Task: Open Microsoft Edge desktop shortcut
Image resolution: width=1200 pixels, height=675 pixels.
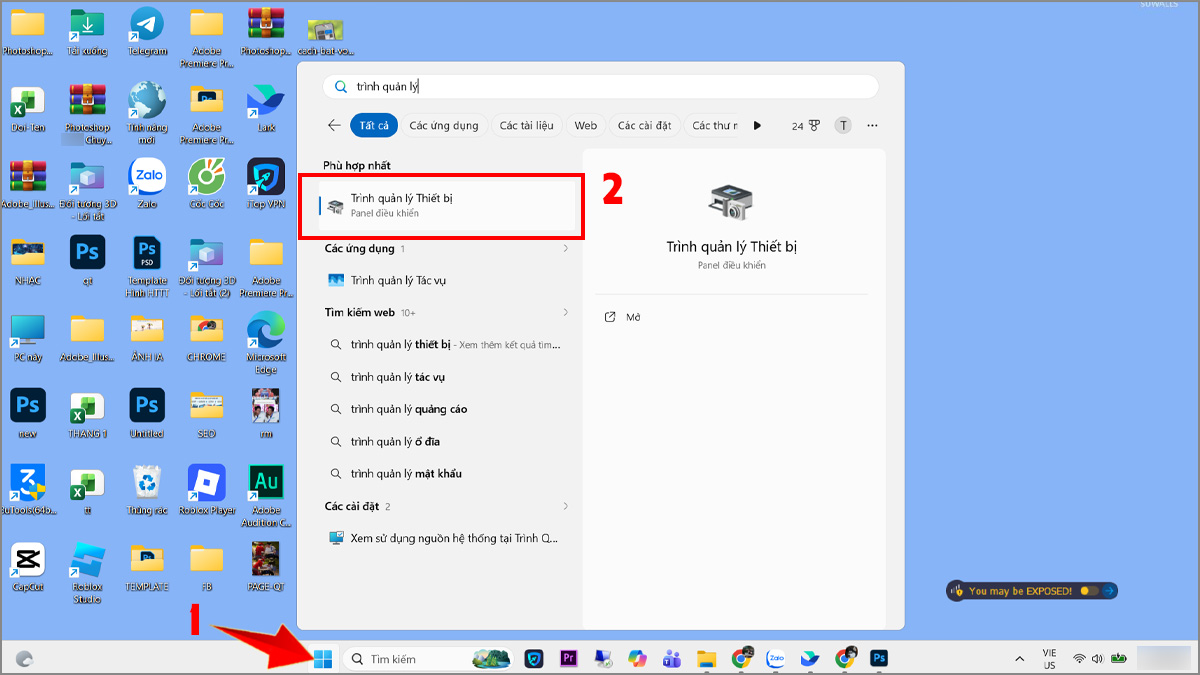Action: click(265, 331)
